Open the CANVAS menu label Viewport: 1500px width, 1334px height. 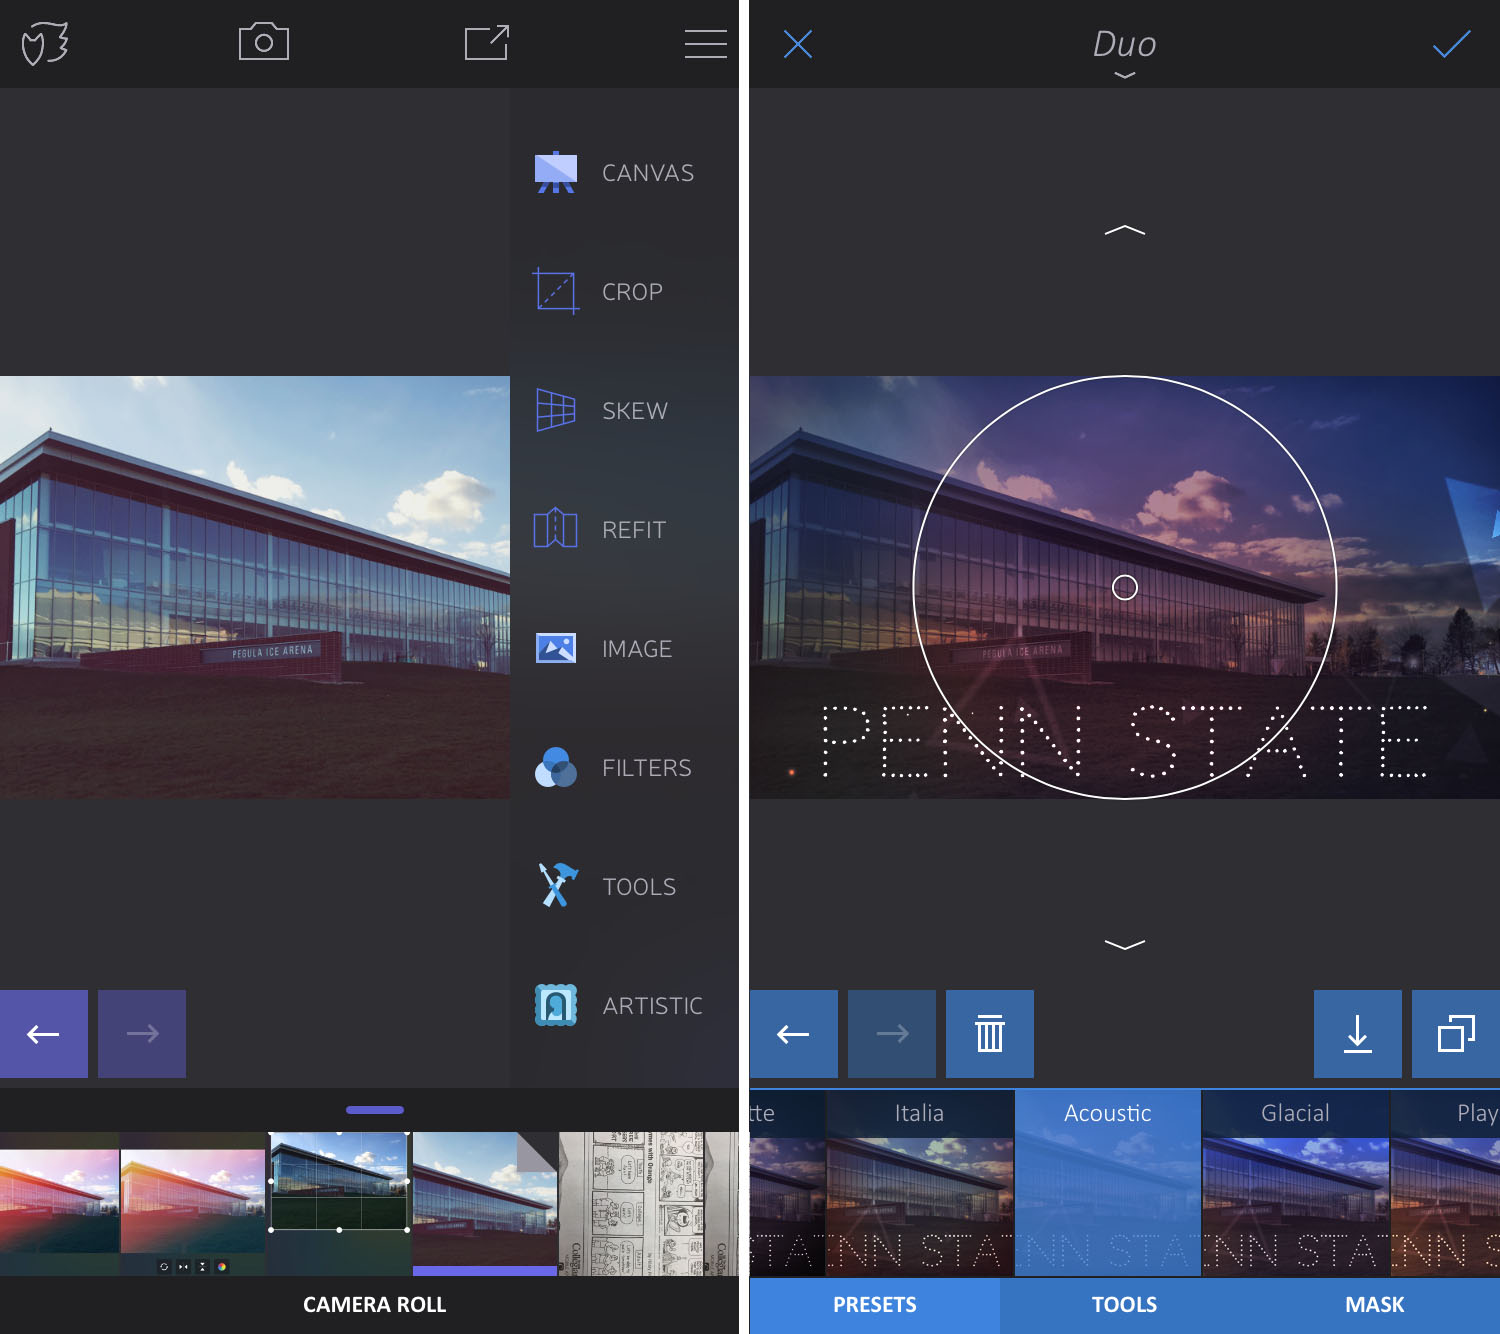(x=648, y=173)
